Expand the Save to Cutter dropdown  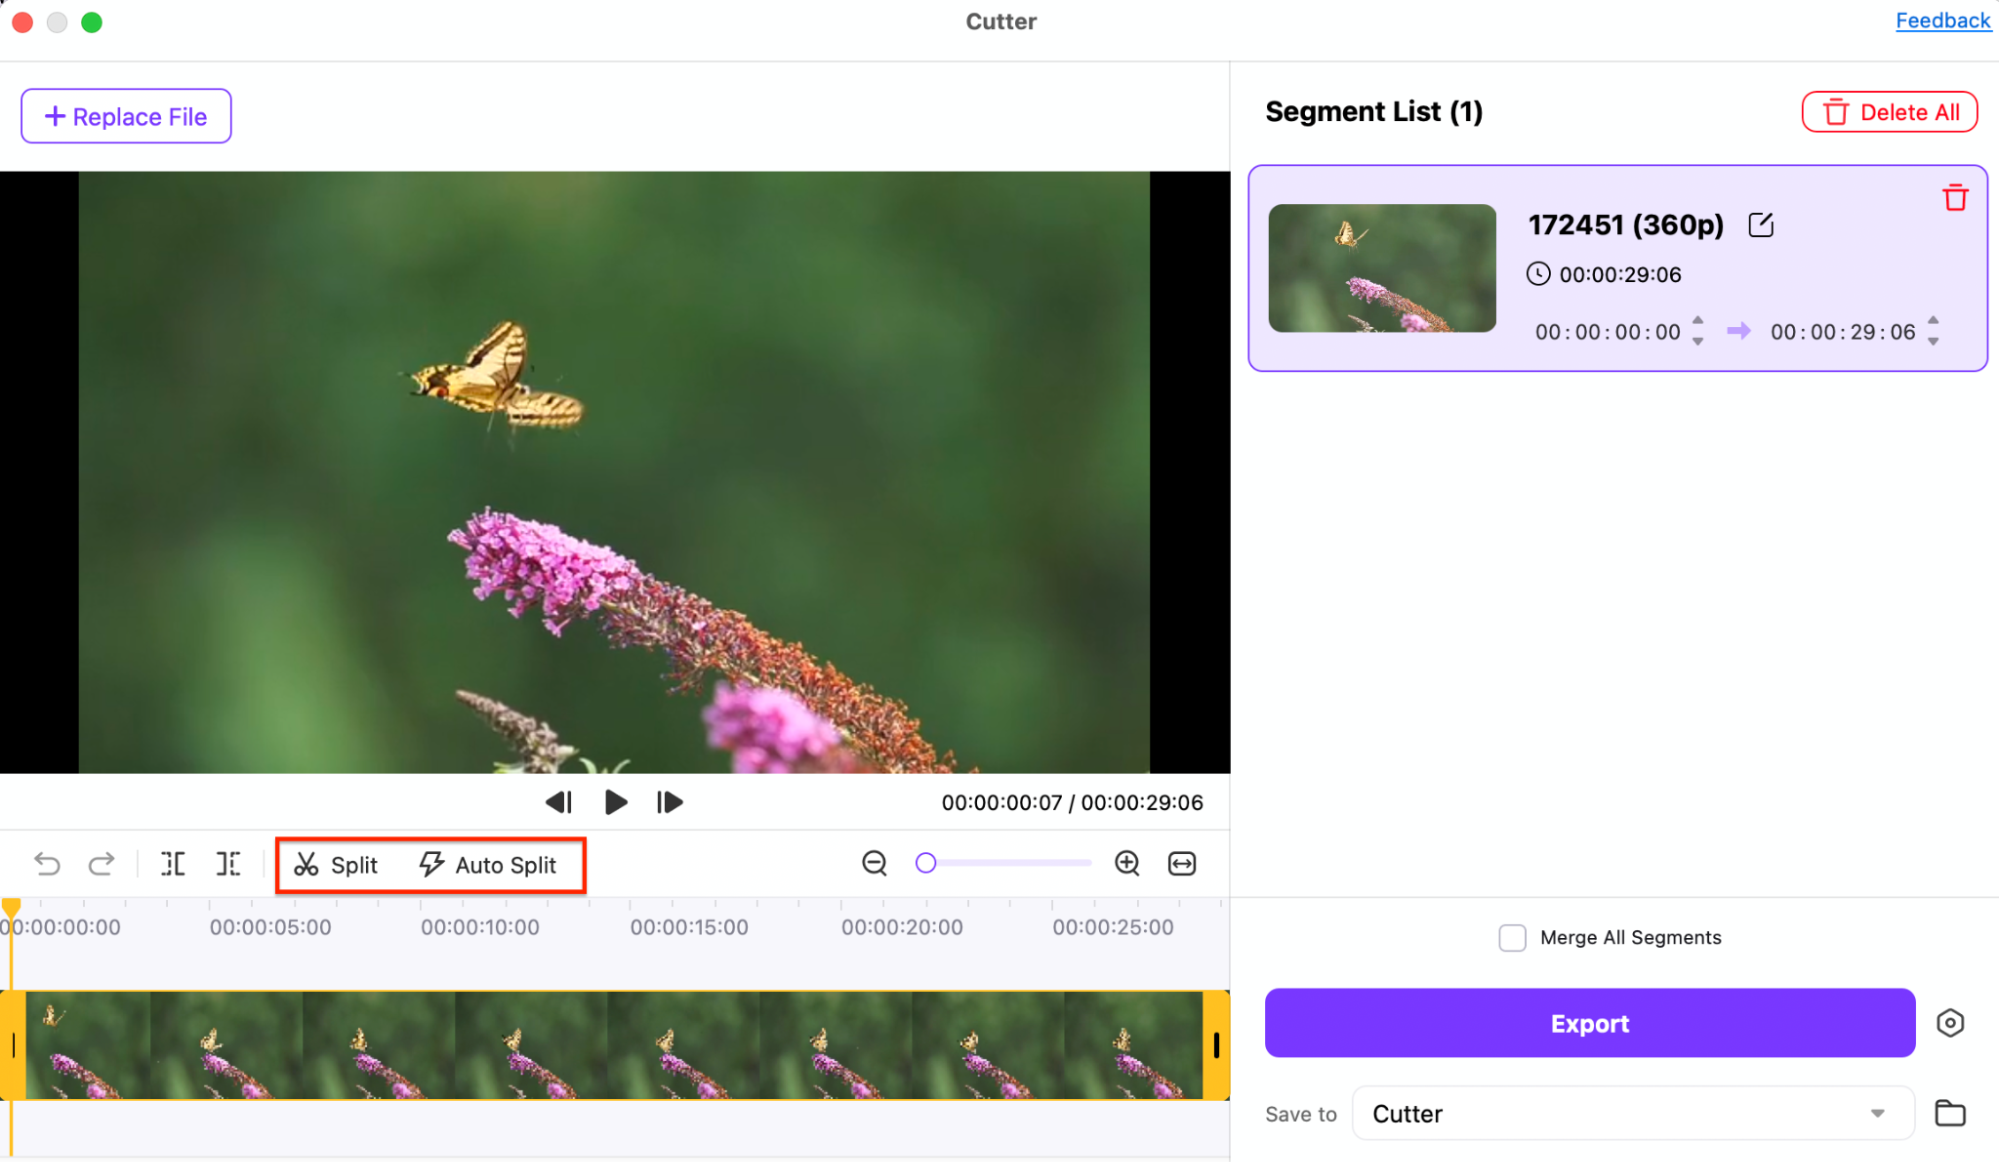(x=1877, y=1114)
